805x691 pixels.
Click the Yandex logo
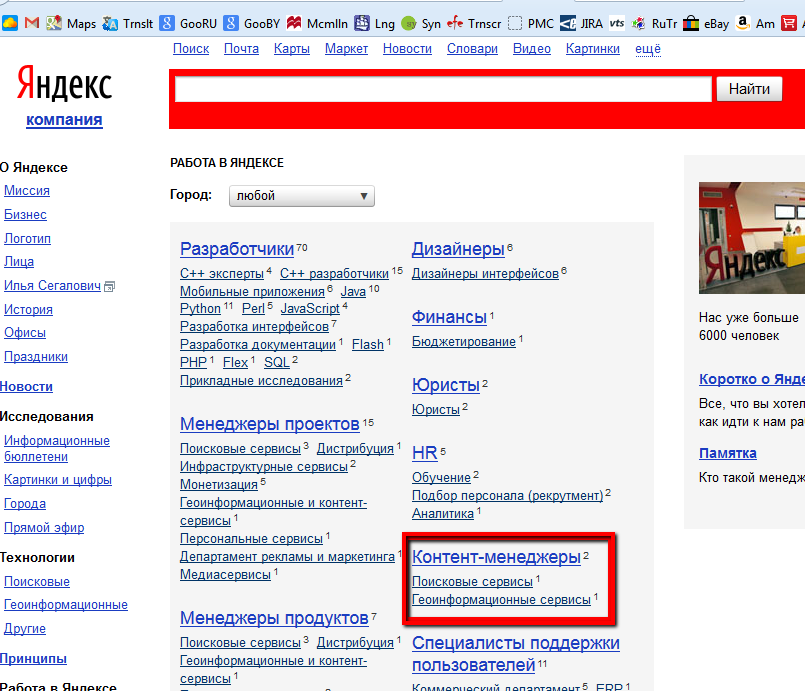(64, 87)
